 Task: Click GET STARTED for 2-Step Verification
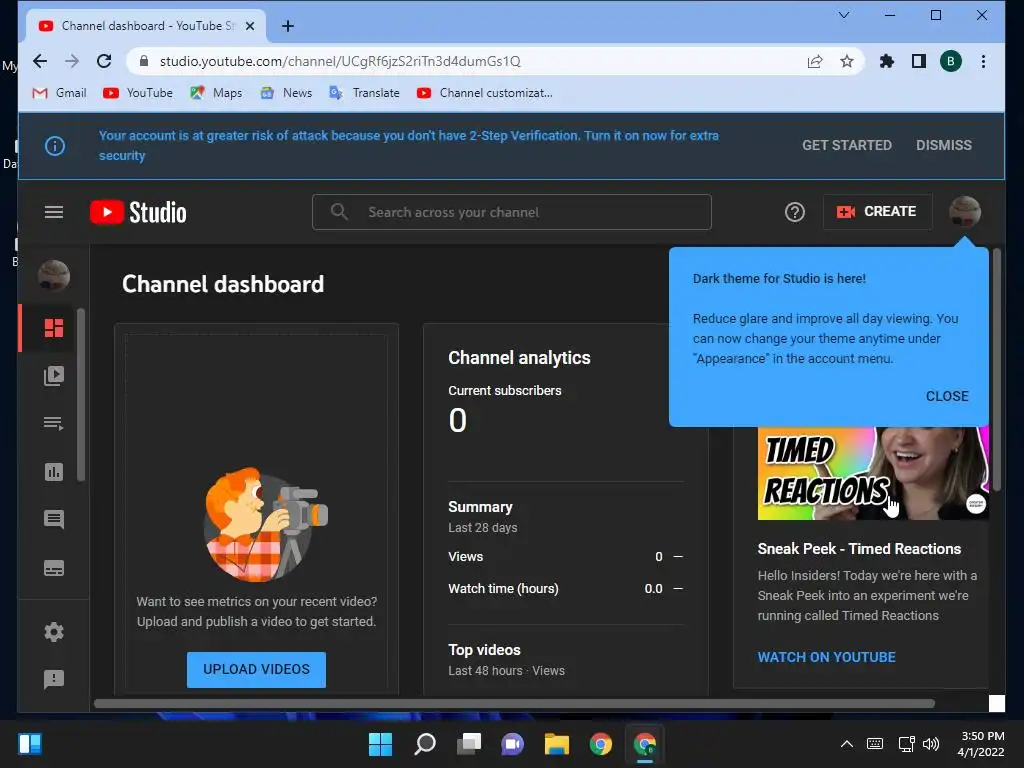point(846,145)
